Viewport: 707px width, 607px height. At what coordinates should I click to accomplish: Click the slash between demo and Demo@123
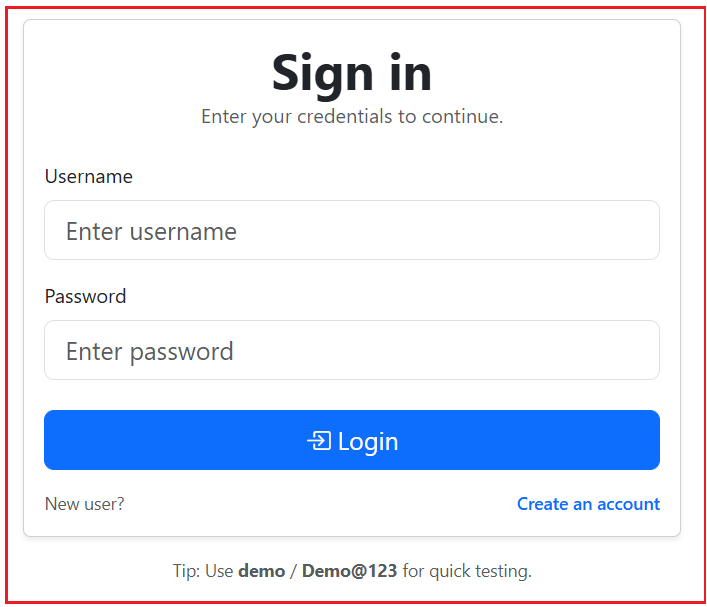(292, 572)
